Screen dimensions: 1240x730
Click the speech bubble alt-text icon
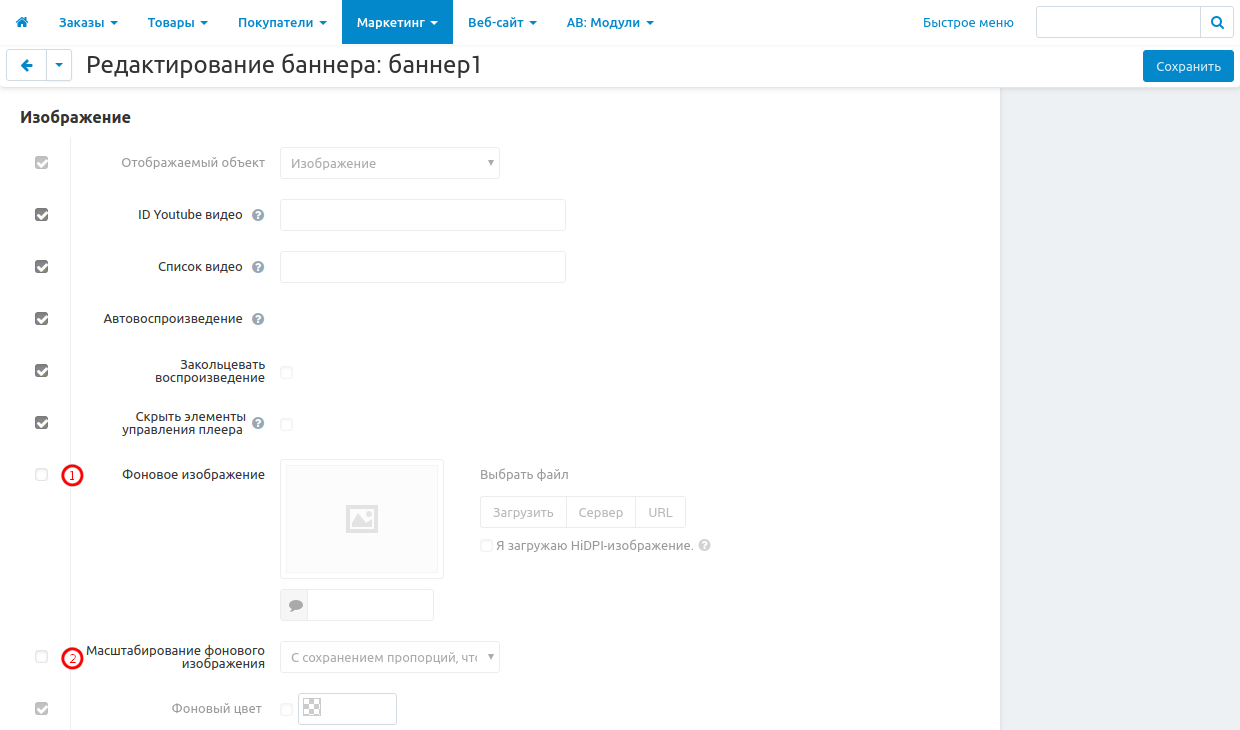(x=295, y=605)
